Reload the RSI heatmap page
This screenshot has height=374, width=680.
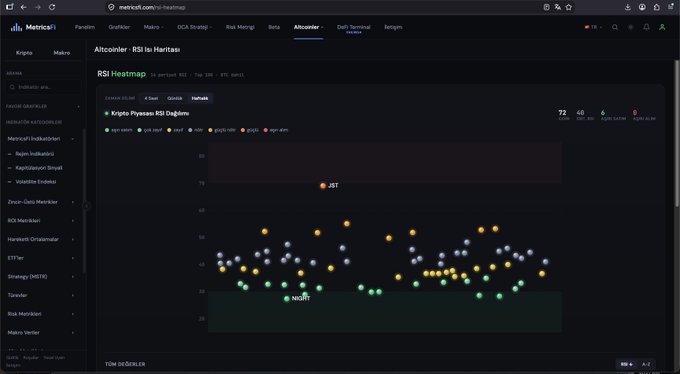(52, 7)
